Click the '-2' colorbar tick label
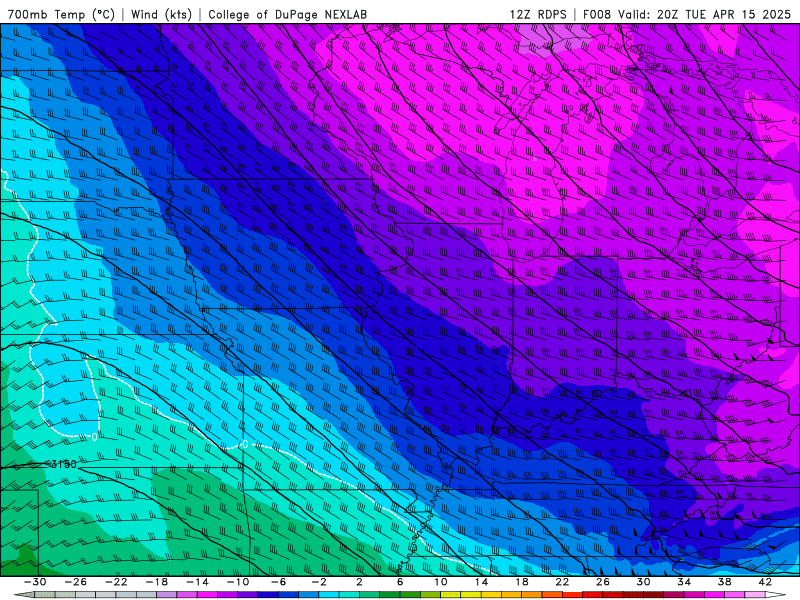Screen dimensions: 800x600 coord(318,582)
